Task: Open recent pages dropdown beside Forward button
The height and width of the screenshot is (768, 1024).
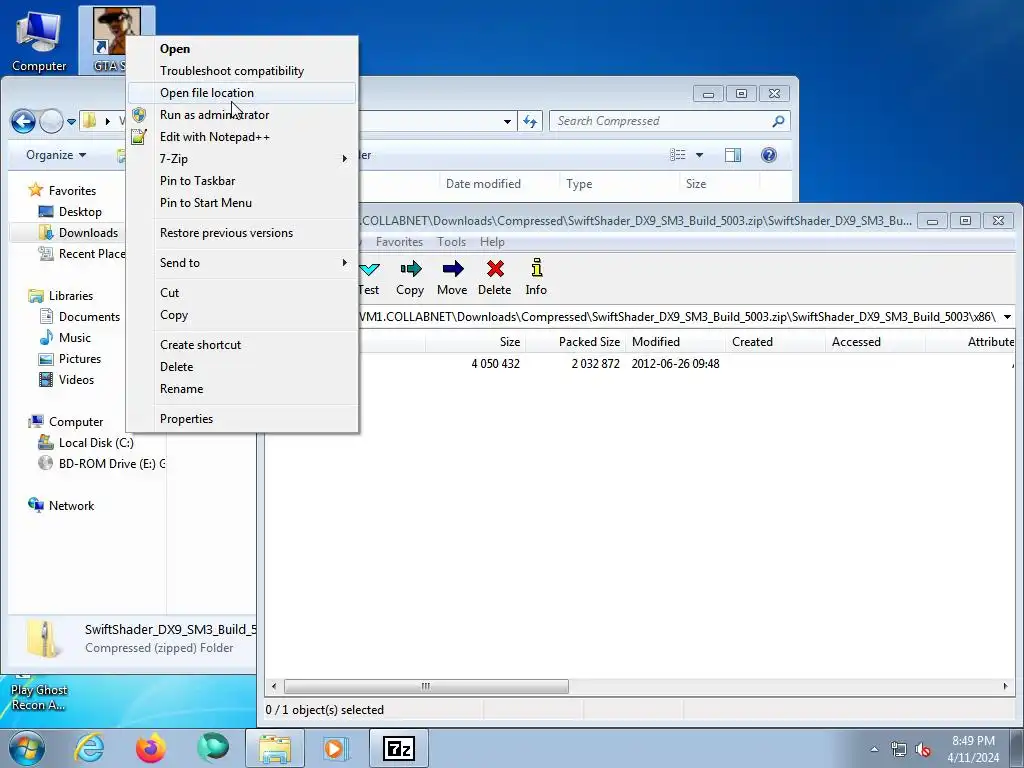Action: point(71,121)
